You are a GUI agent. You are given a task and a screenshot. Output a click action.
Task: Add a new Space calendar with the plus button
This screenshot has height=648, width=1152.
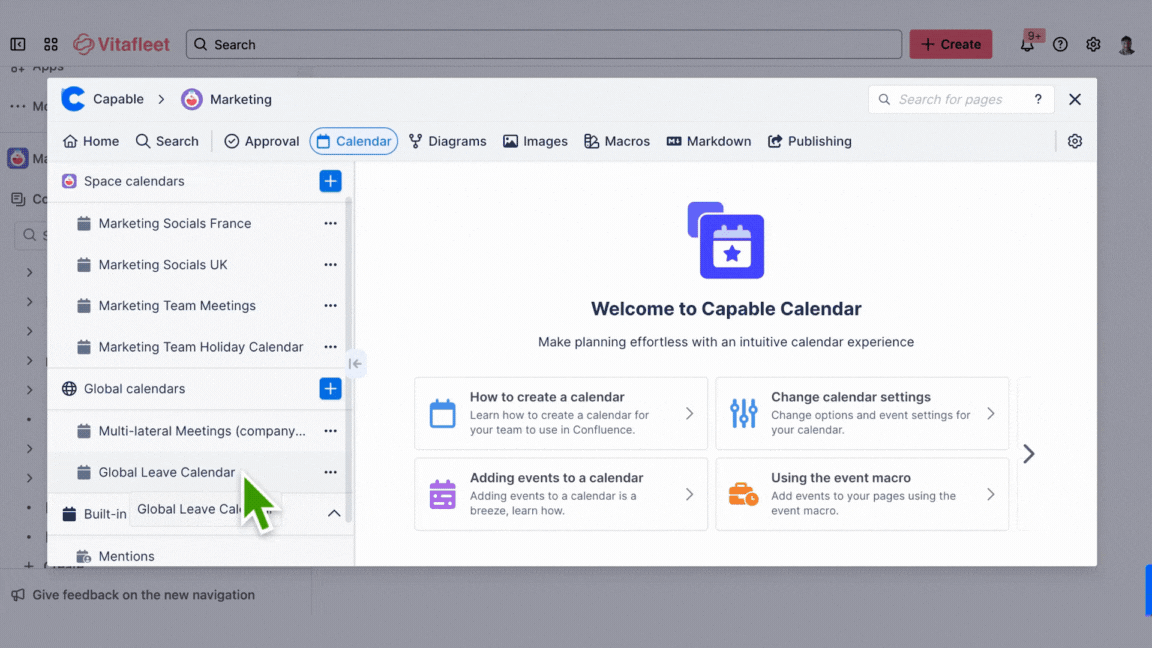point(330,181)
